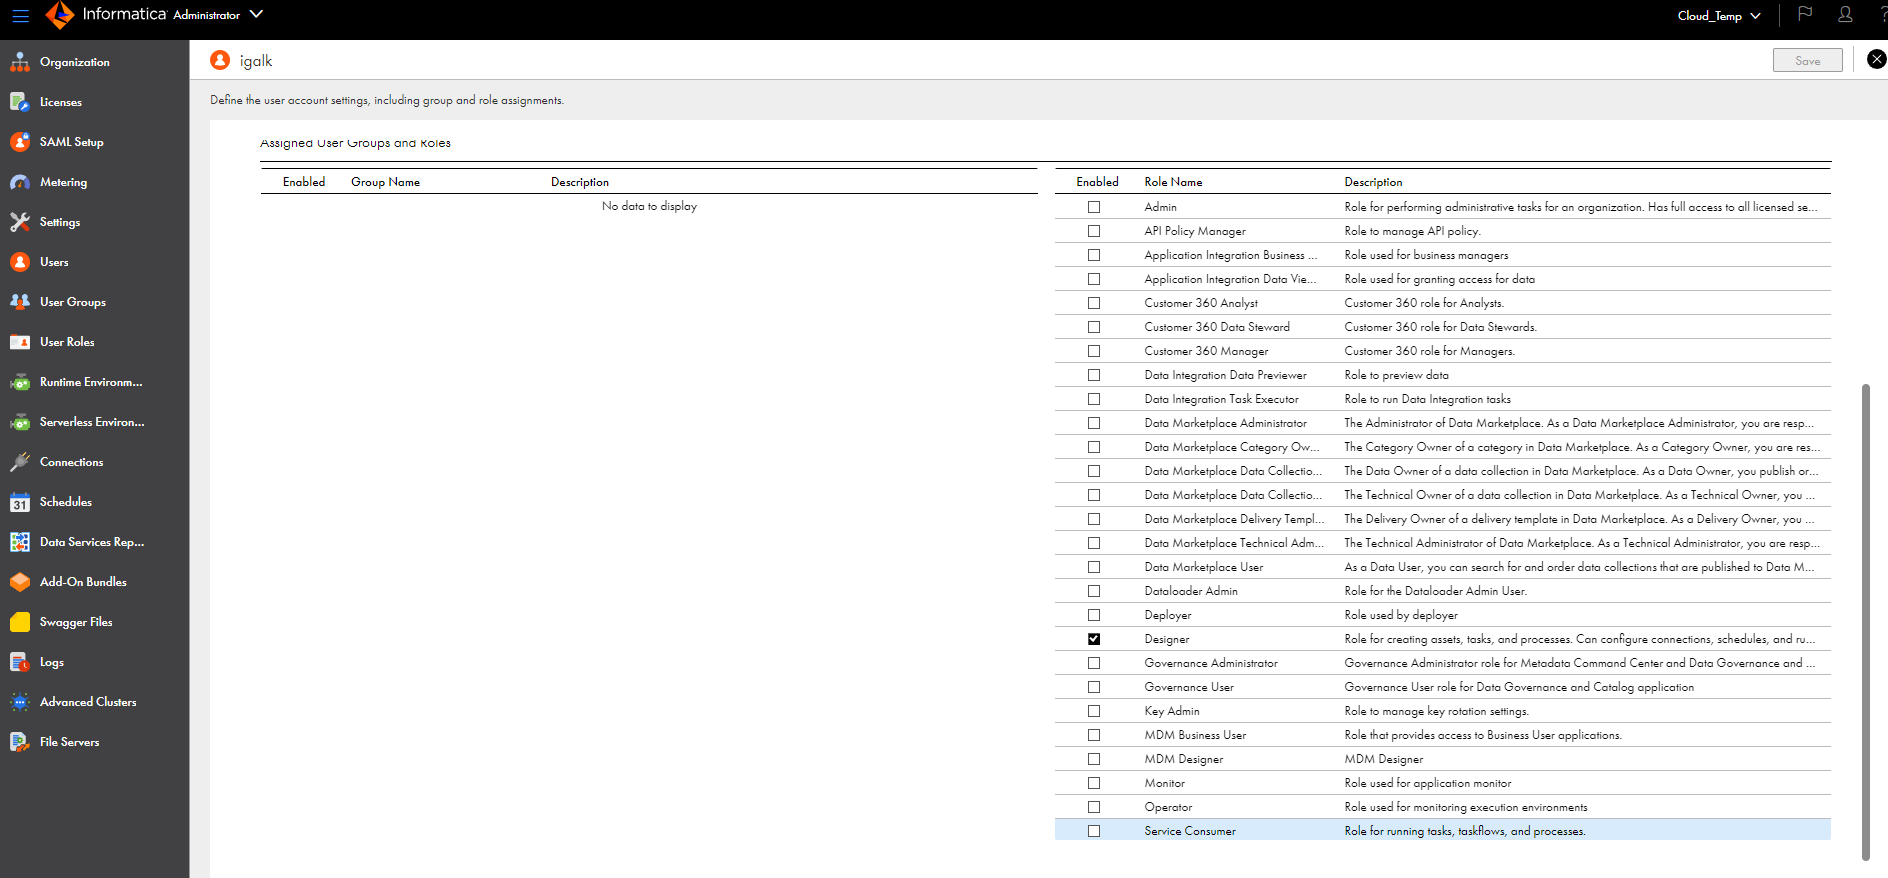Viewport: 1888px width, 878px height.
Task: Click the roles list vertical scrollbar
Action: pyautogui.click(x=1865, y=620)
